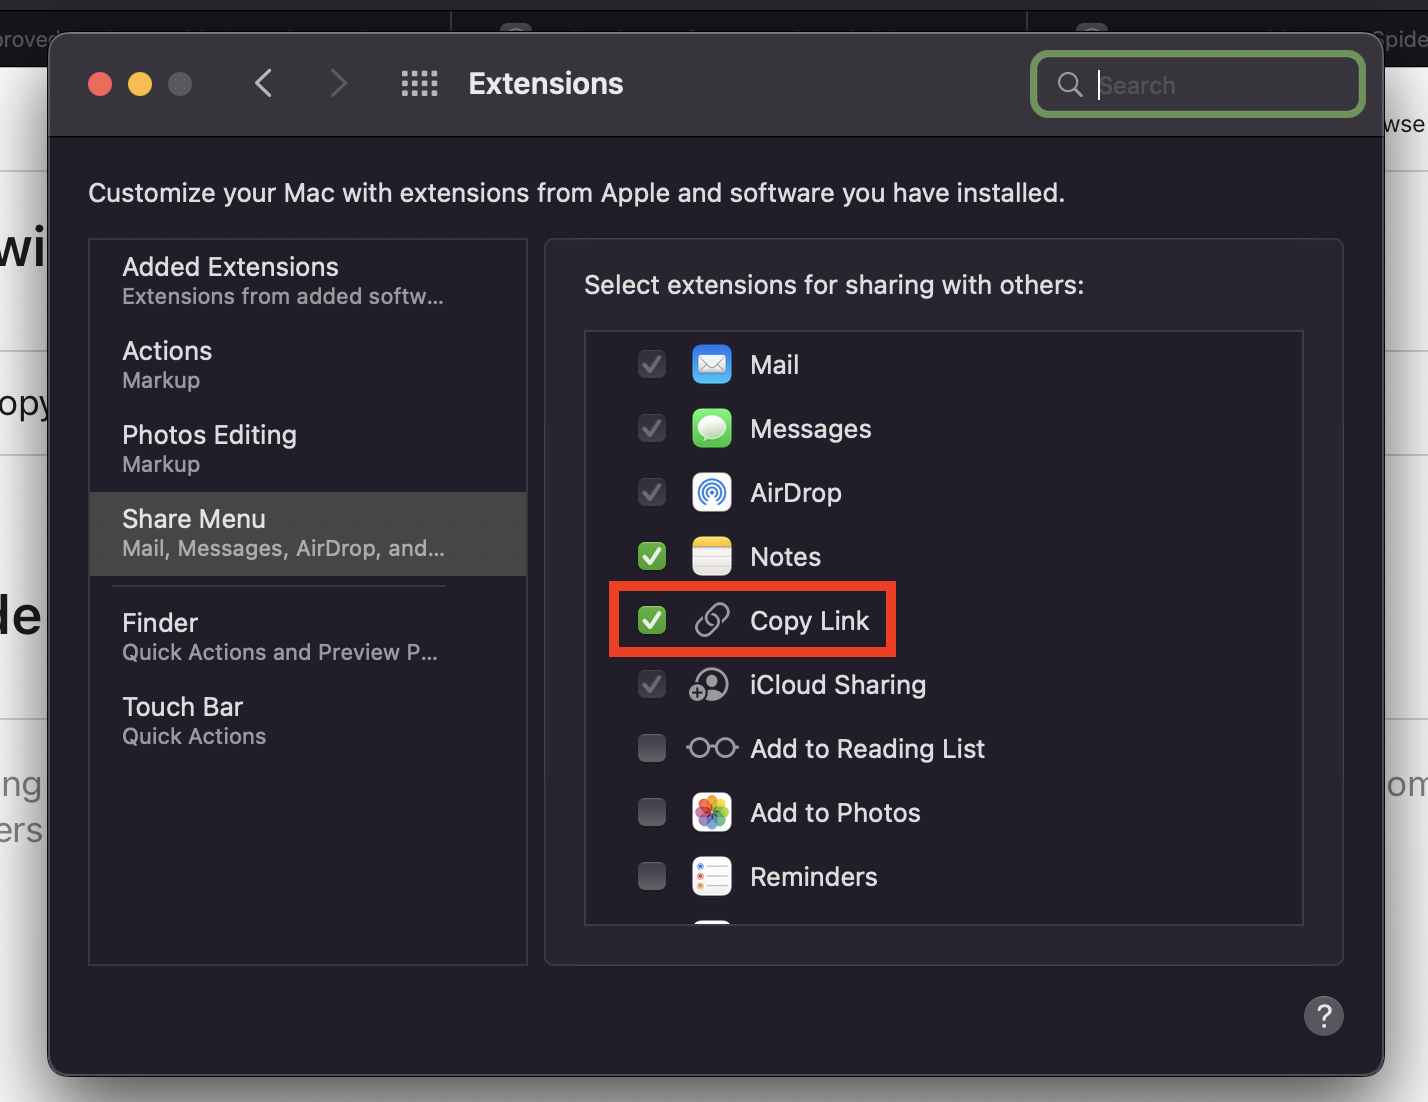Click the Photos app icon

coord(711,812)
